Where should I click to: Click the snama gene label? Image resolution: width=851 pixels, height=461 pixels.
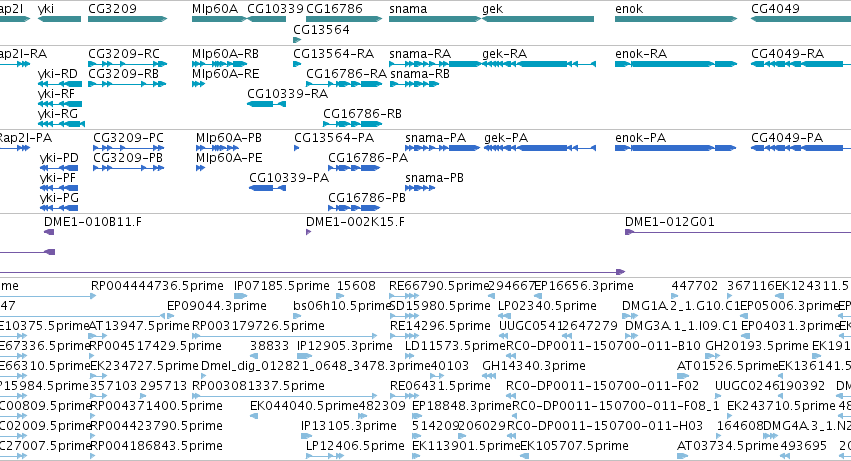[x=408, y=9]
